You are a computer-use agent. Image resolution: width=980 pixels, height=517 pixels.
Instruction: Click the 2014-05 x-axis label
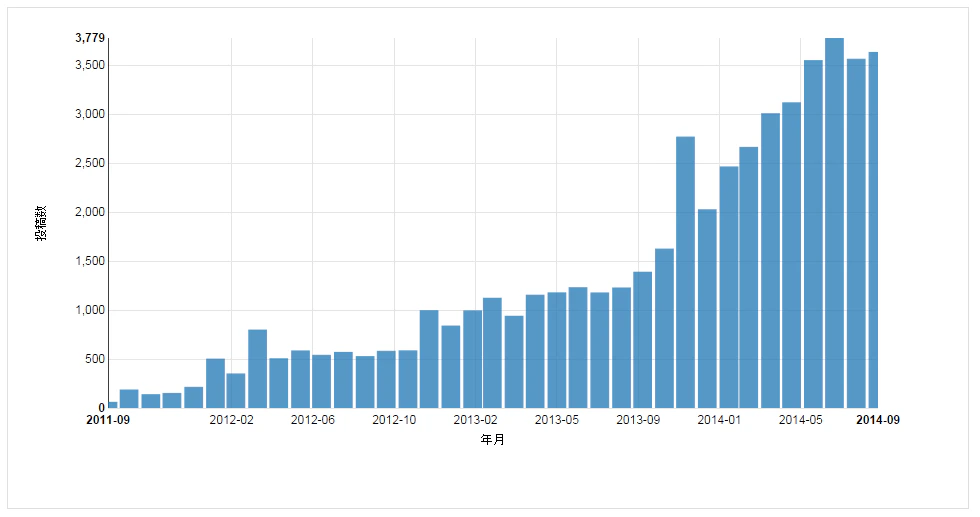tap(801, 420)
